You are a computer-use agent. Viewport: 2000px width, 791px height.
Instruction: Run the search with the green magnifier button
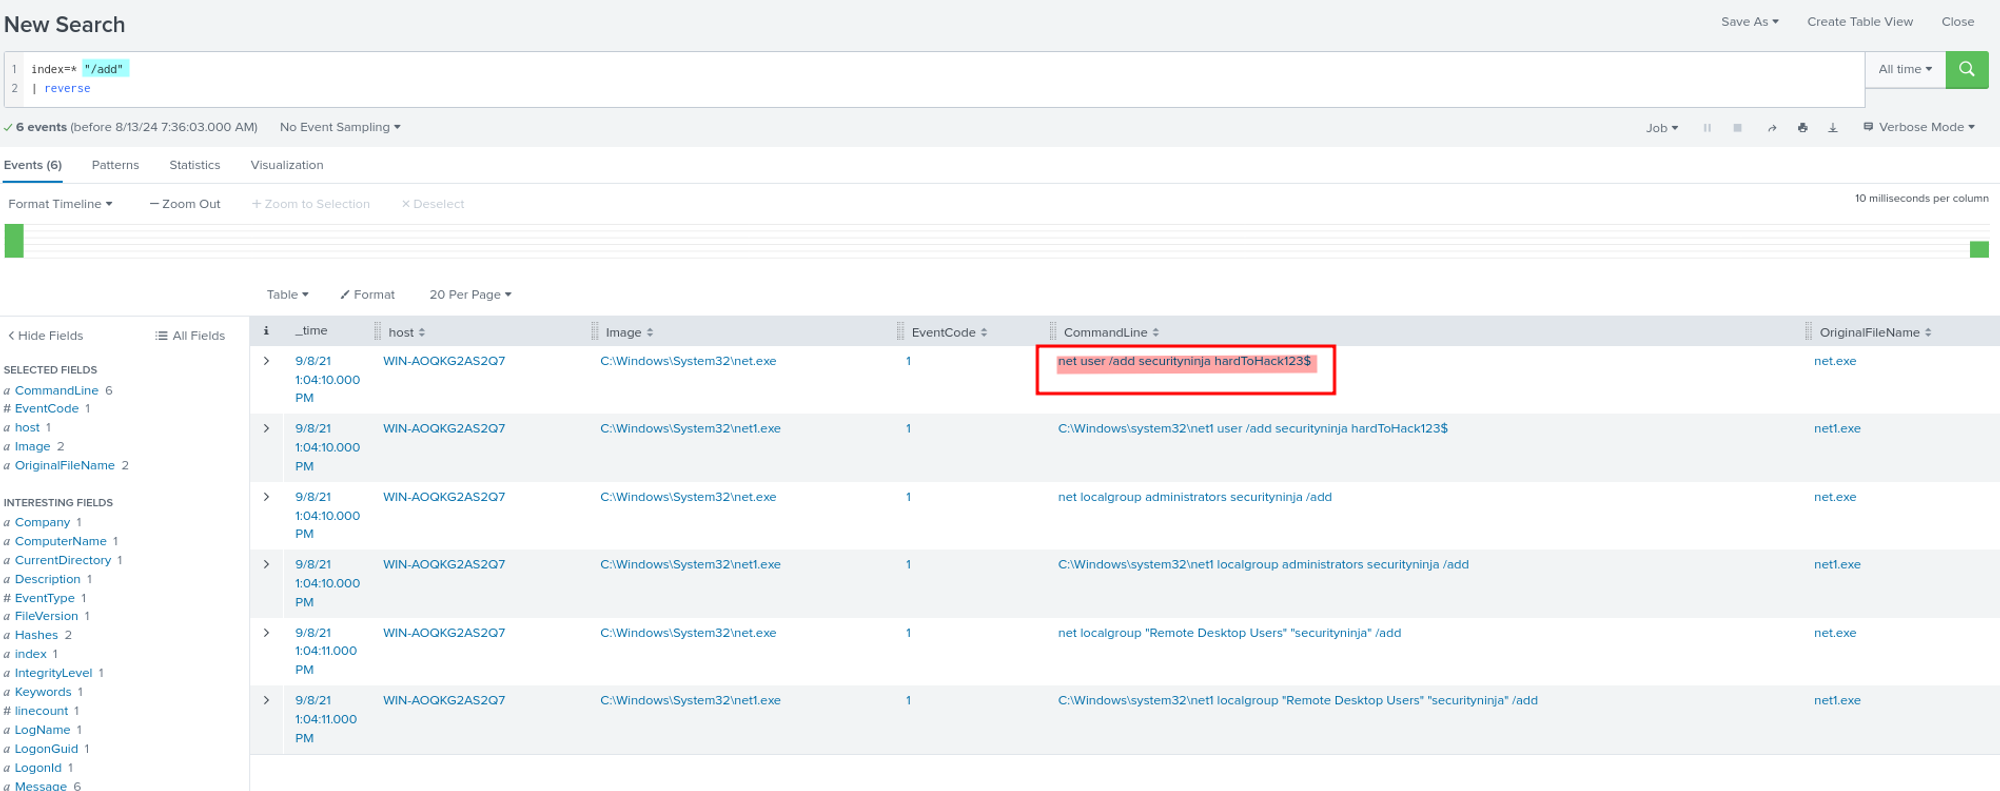pyautogui.click(x=1966, y=69)
